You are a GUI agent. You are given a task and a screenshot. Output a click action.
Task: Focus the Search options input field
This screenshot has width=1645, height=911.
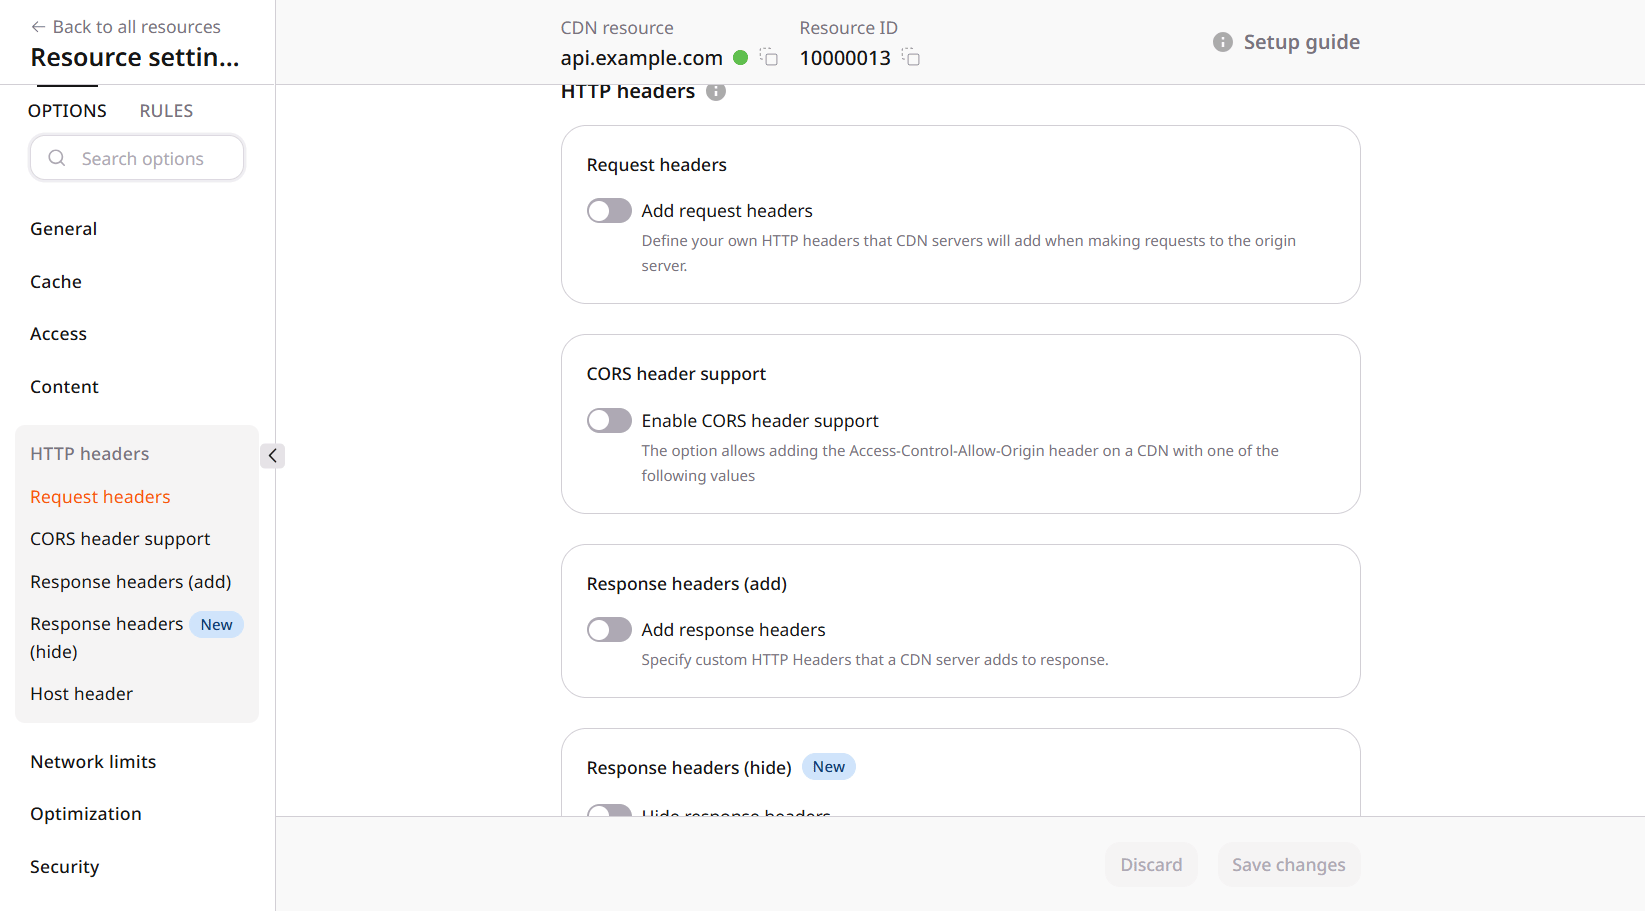coord(137,158)
